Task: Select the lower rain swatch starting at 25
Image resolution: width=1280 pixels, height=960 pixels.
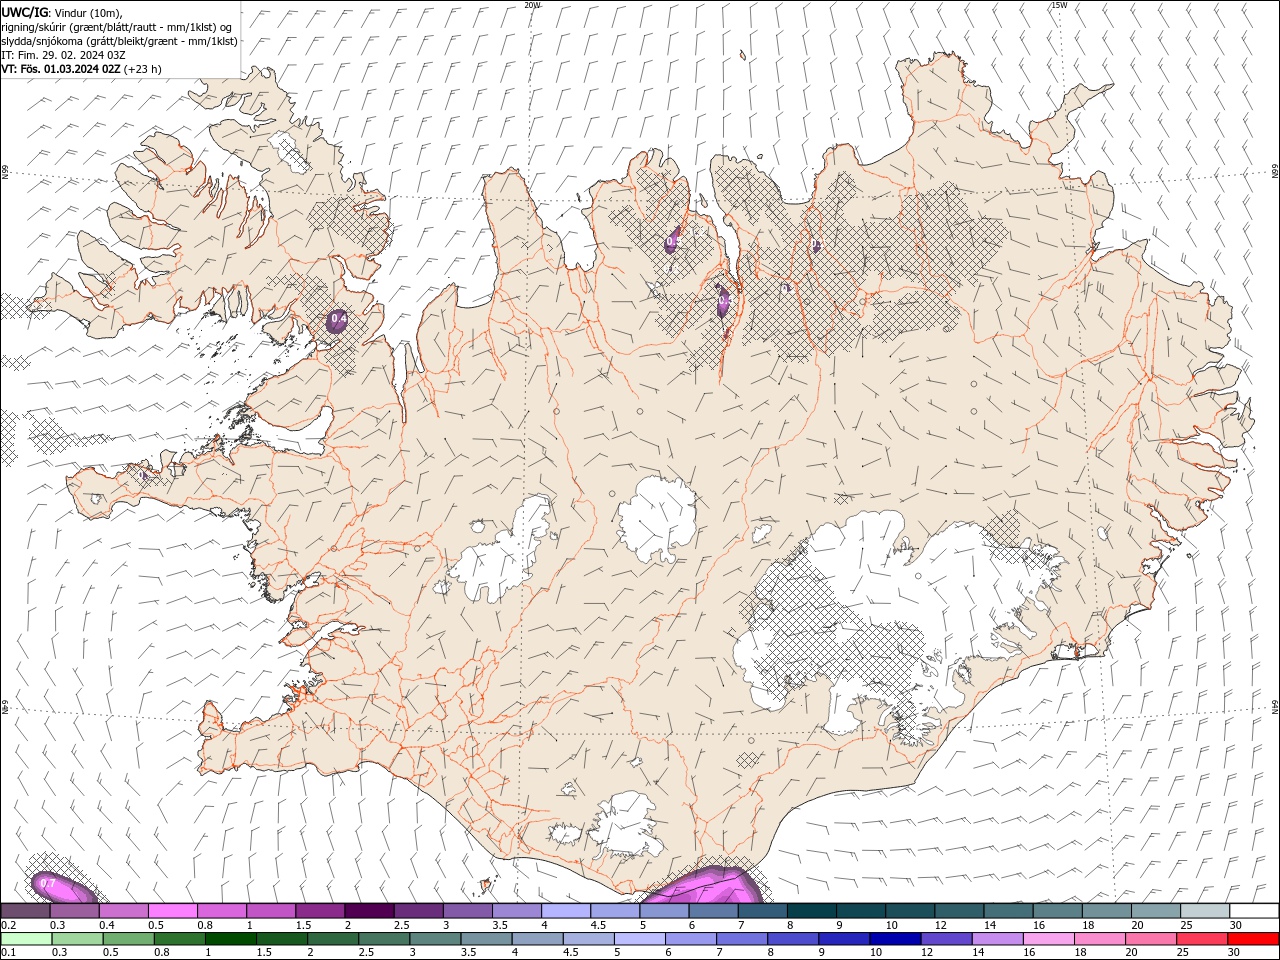Action: [1202, 939]
